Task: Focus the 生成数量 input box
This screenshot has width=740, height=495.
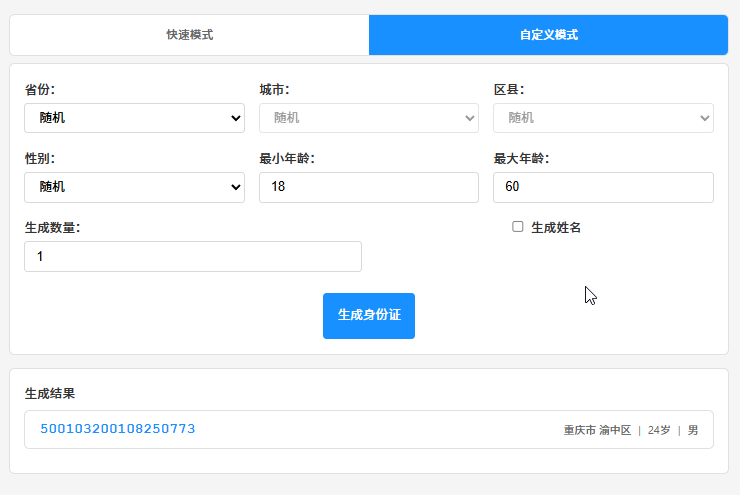Action: pos(192,256)
